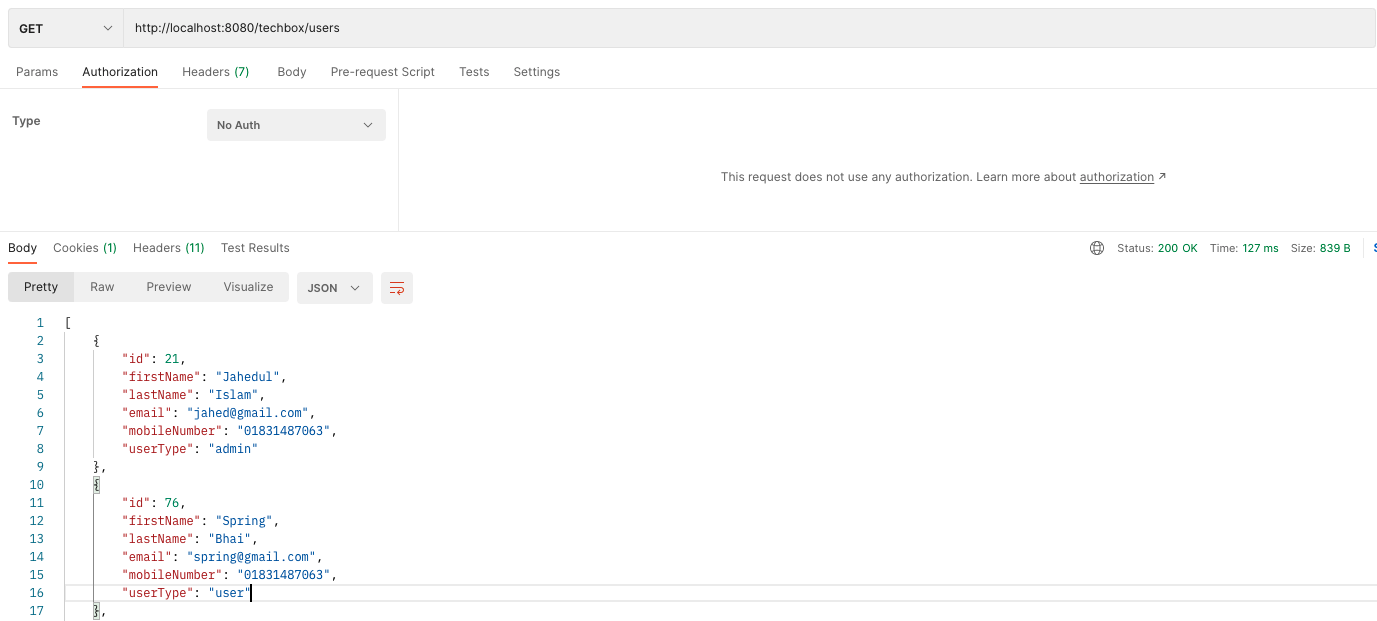Click the "Jahedul" firstName value
The height and width of the screenshot is (621, 1377).
coord(248,377)
